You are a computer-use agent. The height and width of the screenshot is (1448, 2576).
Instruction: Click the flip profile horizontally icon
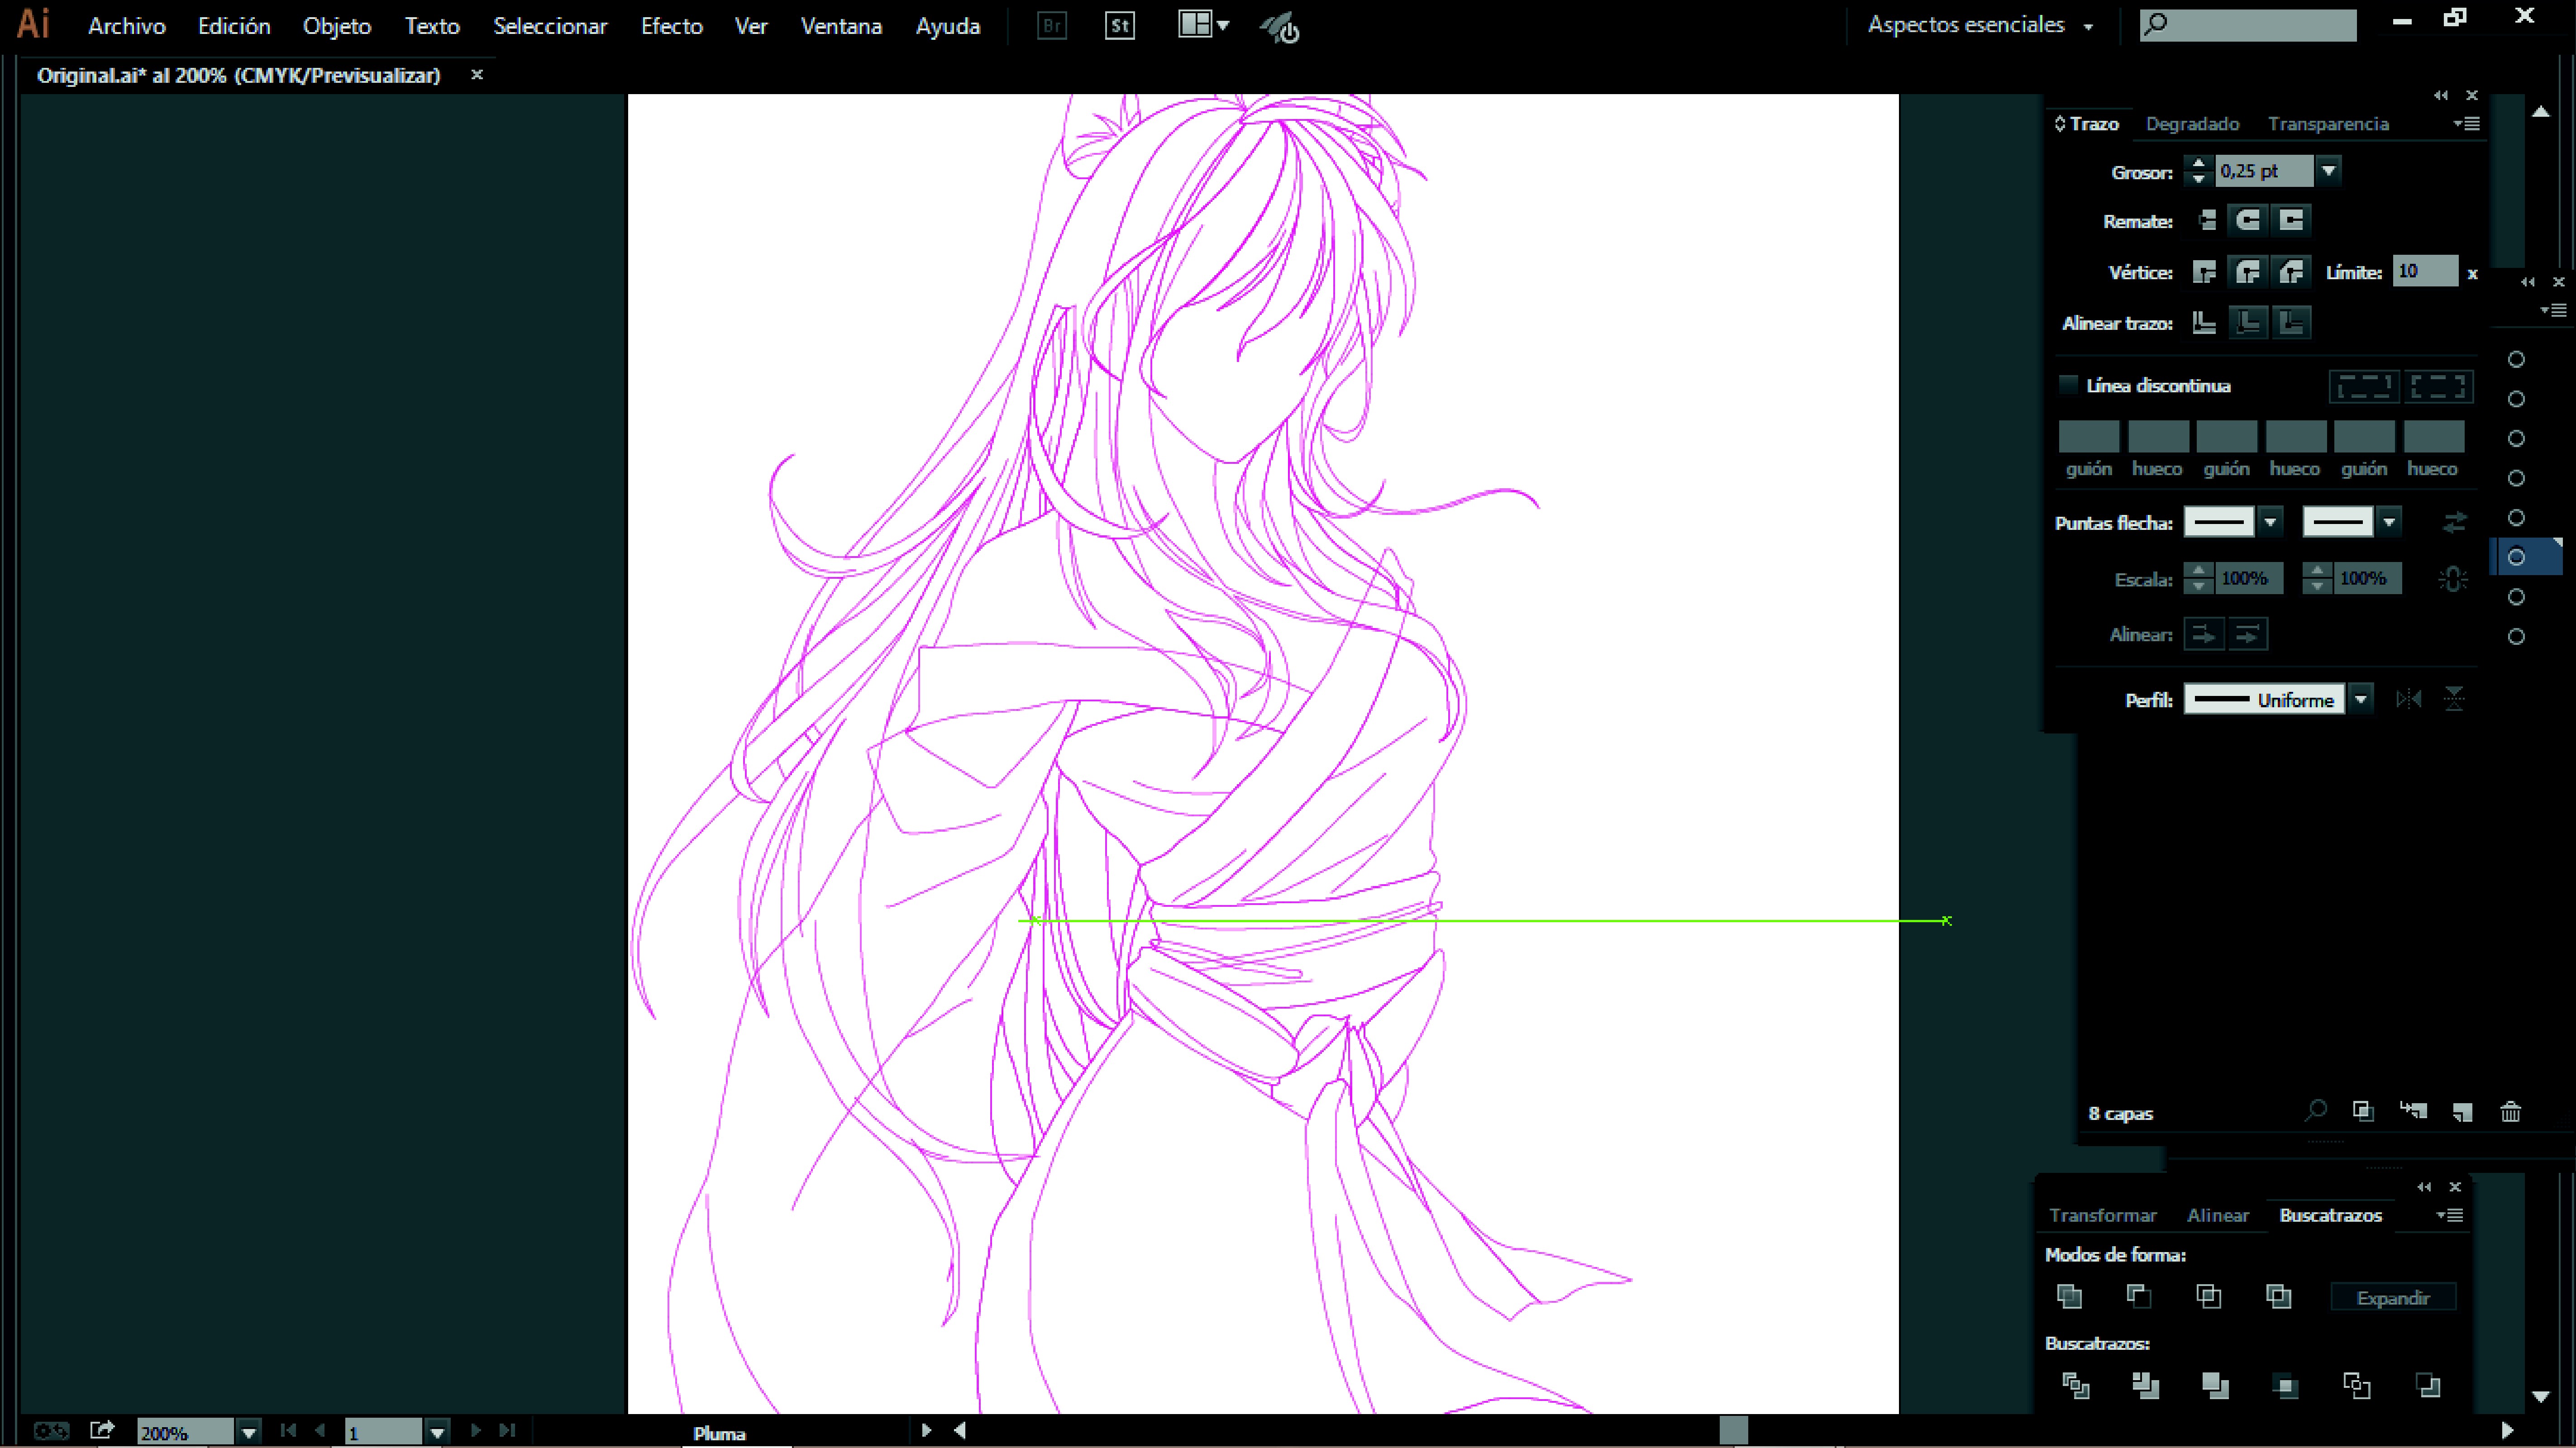[2409, 699]
